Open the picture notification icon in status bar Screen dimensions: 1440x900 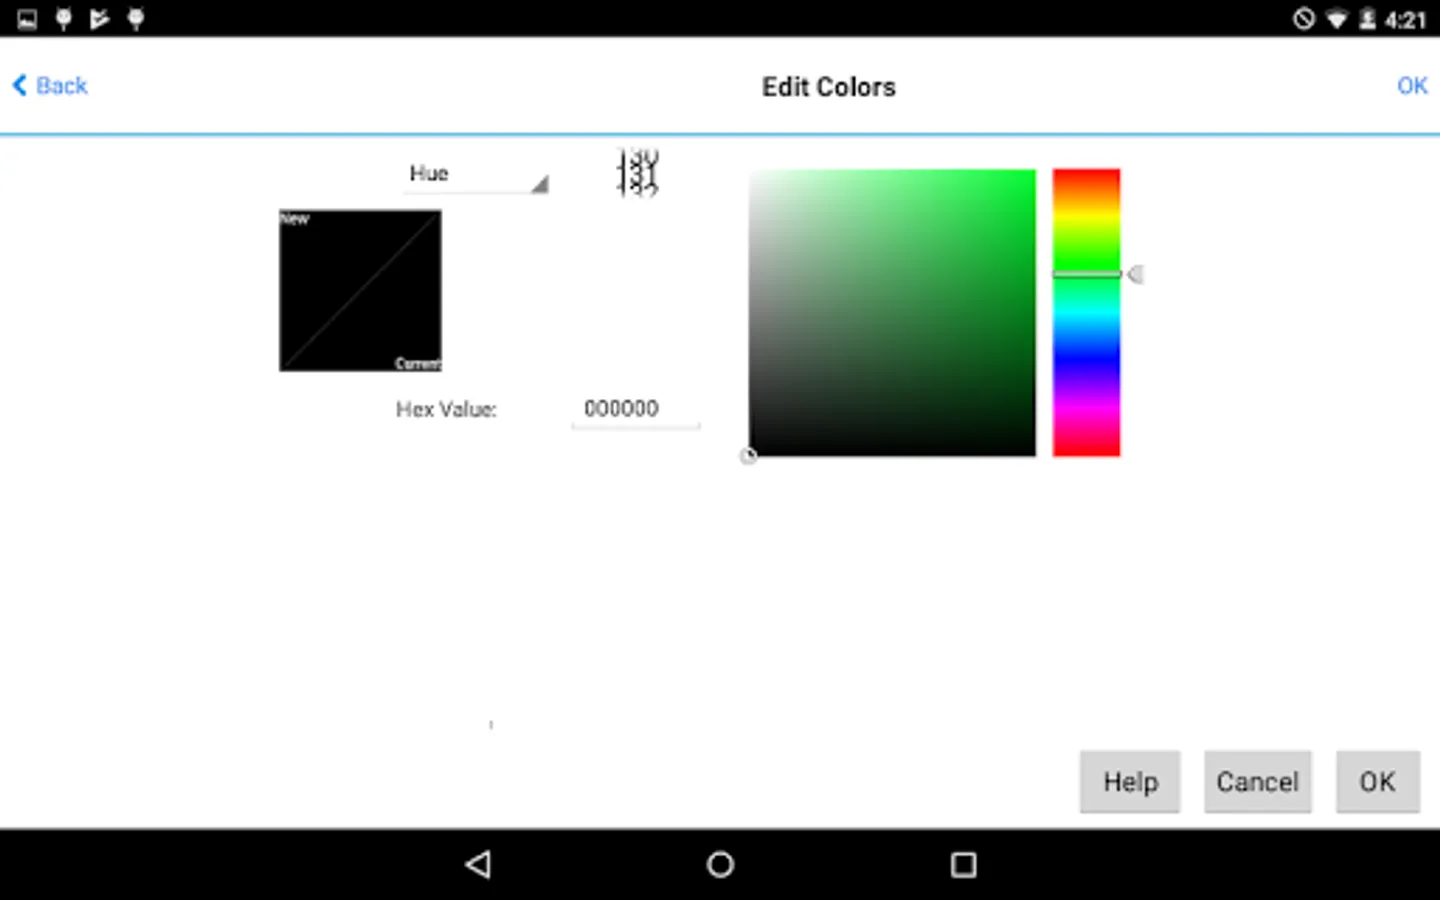[x=27, y=19]
